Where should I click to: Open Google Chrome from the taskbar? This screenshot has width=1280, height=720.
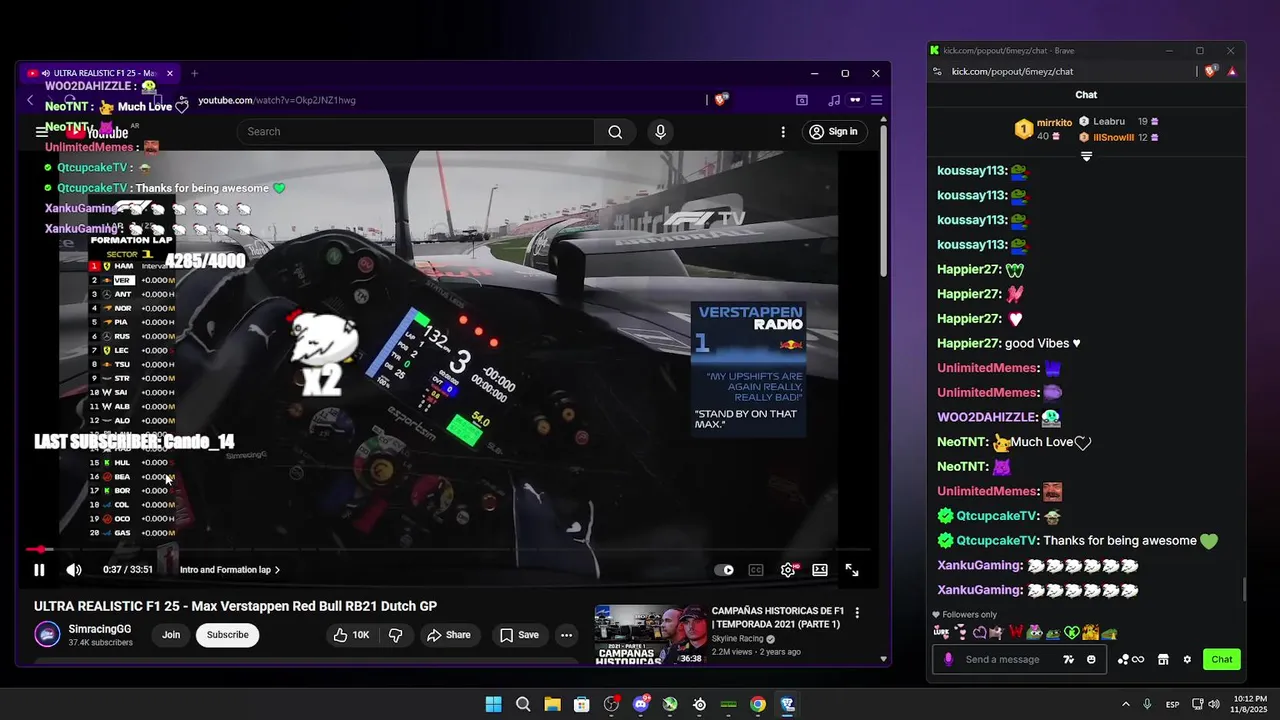[x=758, y=704]
